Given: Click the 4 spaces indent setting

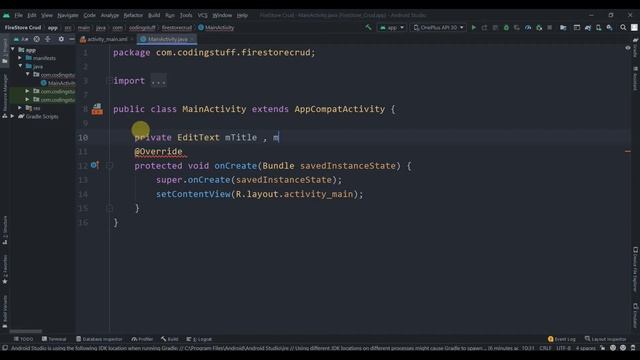Looking at the screenshot, I should [x=585, y=348].
